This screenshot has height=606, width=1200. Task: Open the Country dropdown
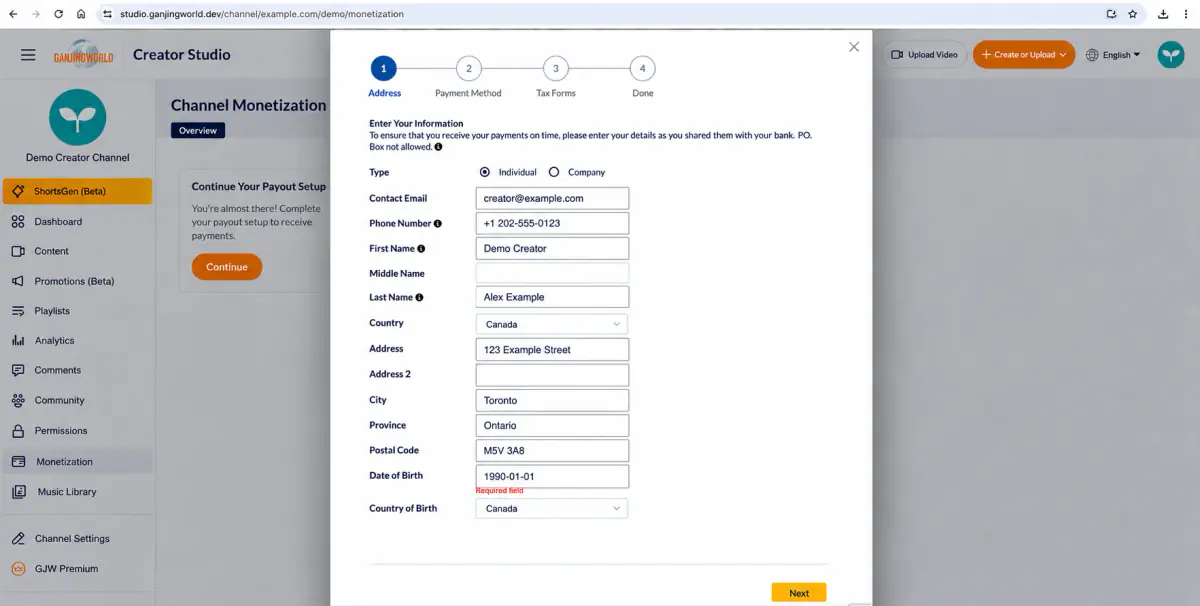point(552,324)
